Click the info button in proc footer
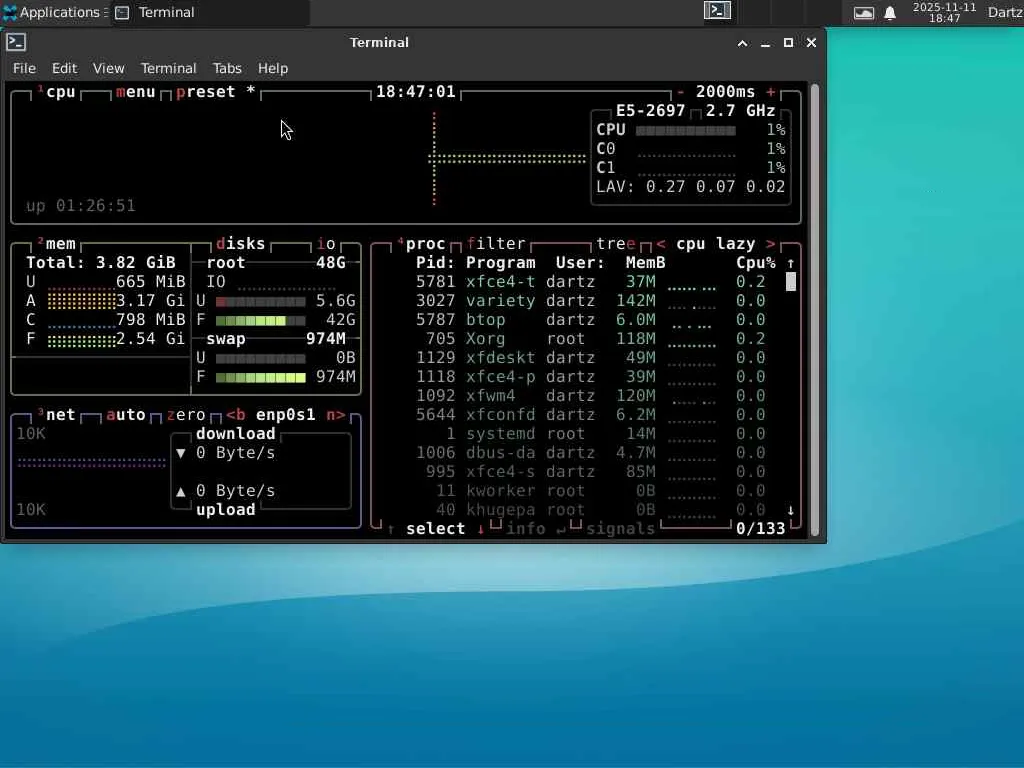1024x768 pixels. [526, 529]
